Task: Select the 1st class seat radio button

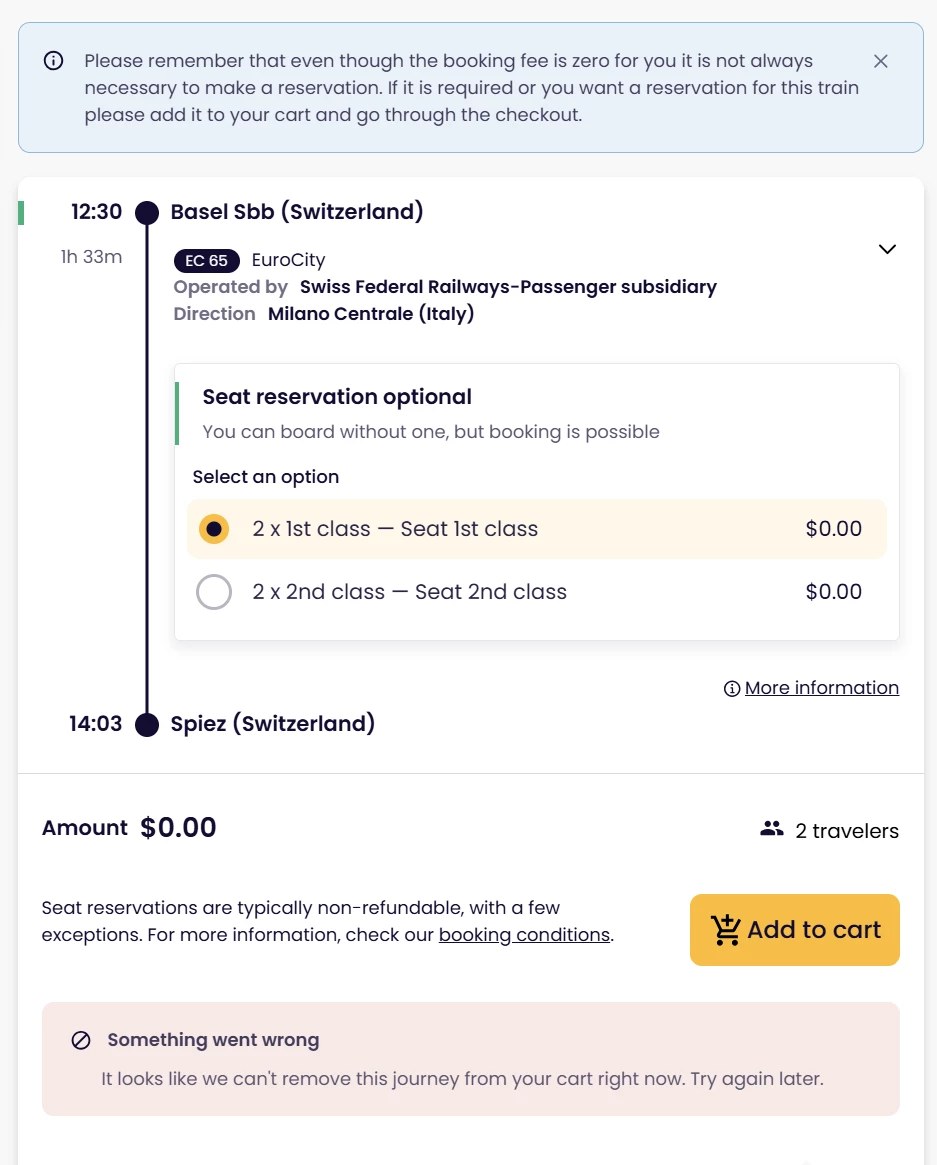Action: click(x=214, y=529)
